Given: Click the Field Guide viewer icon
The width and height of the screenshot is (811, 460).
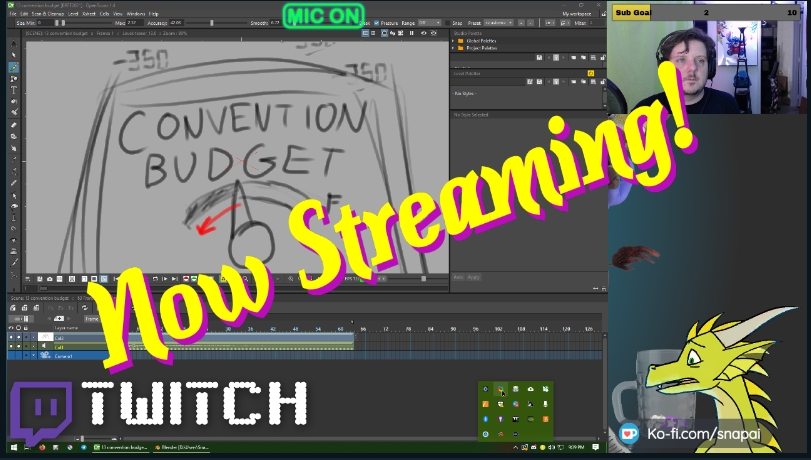Looking at the screenshot, I should (x=373, y=33).
